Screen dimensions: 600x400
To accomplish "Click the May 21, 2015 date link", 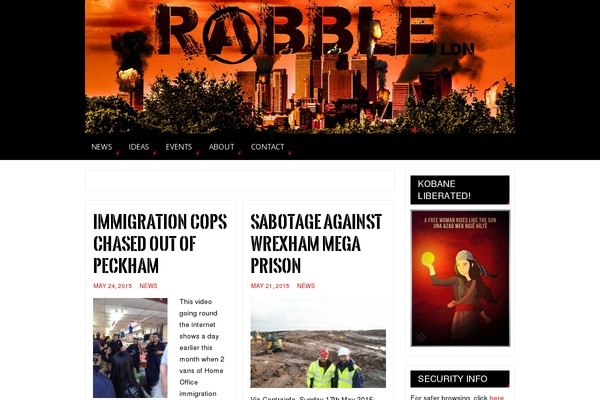I will (x=270, y=286).
